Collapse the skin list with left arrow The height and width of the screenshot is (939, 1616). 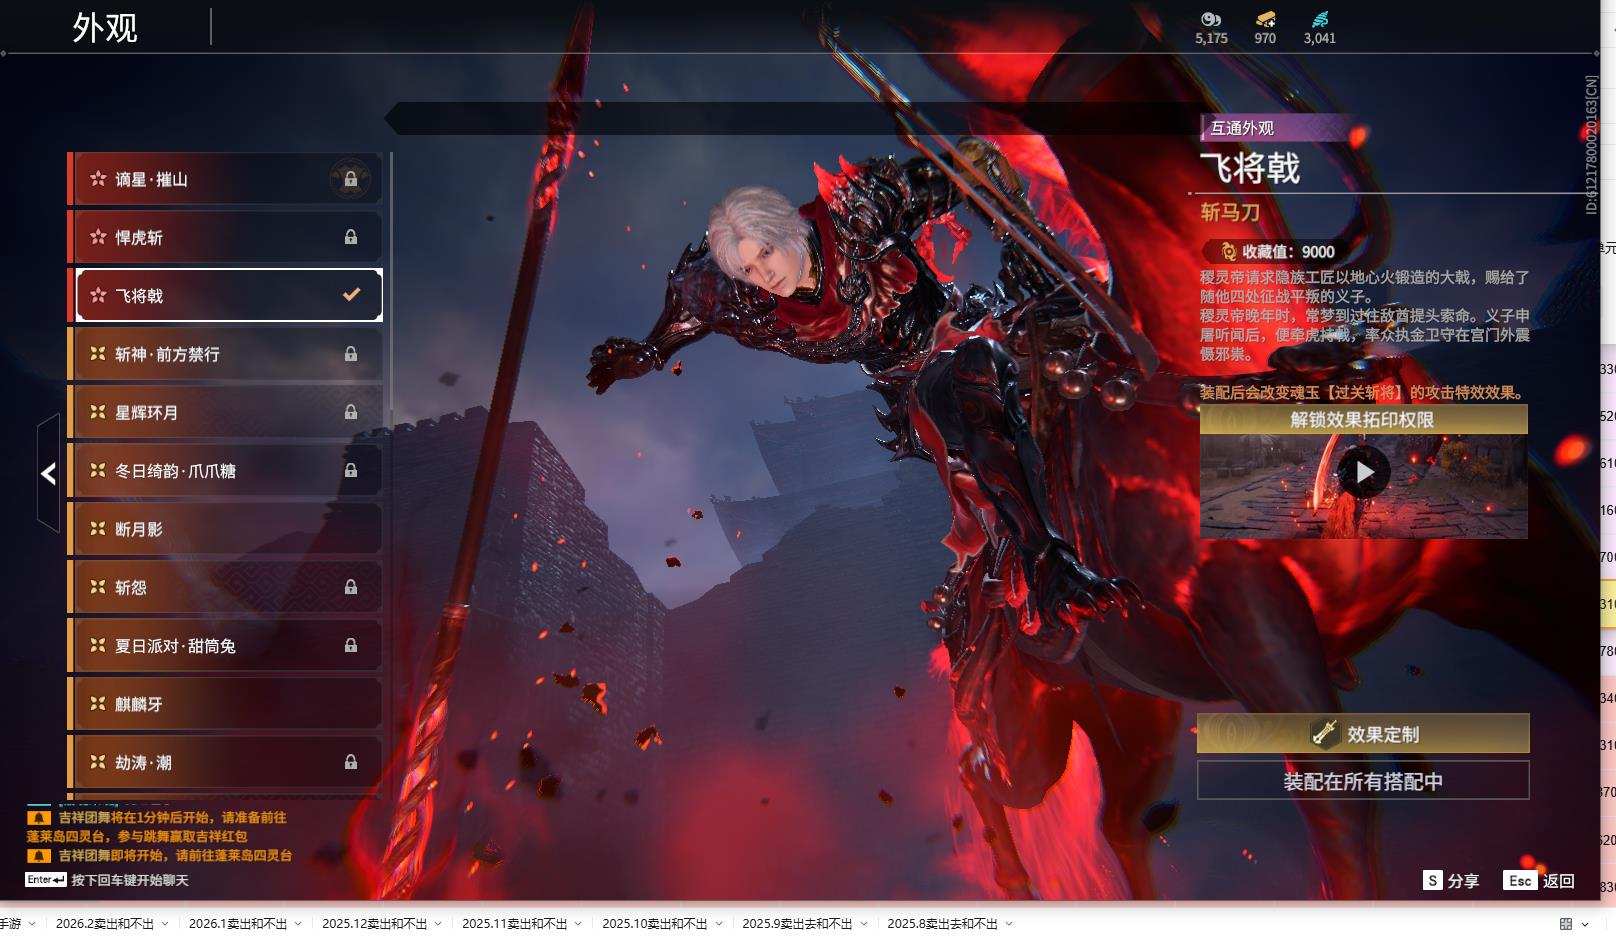pos(48,473)
